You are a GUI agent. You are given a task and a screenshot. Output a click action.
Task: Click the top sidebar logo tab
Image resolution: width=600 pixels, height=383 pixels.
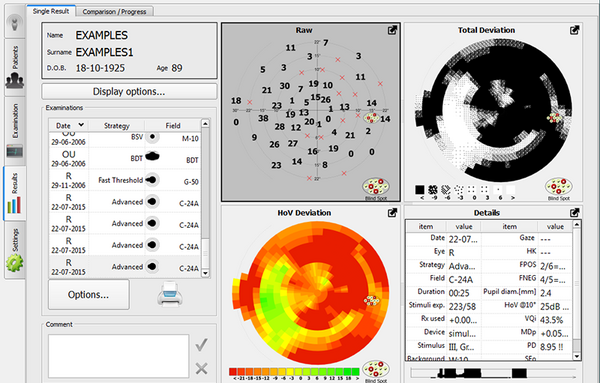pyautogui.click(x=15, y=23)
